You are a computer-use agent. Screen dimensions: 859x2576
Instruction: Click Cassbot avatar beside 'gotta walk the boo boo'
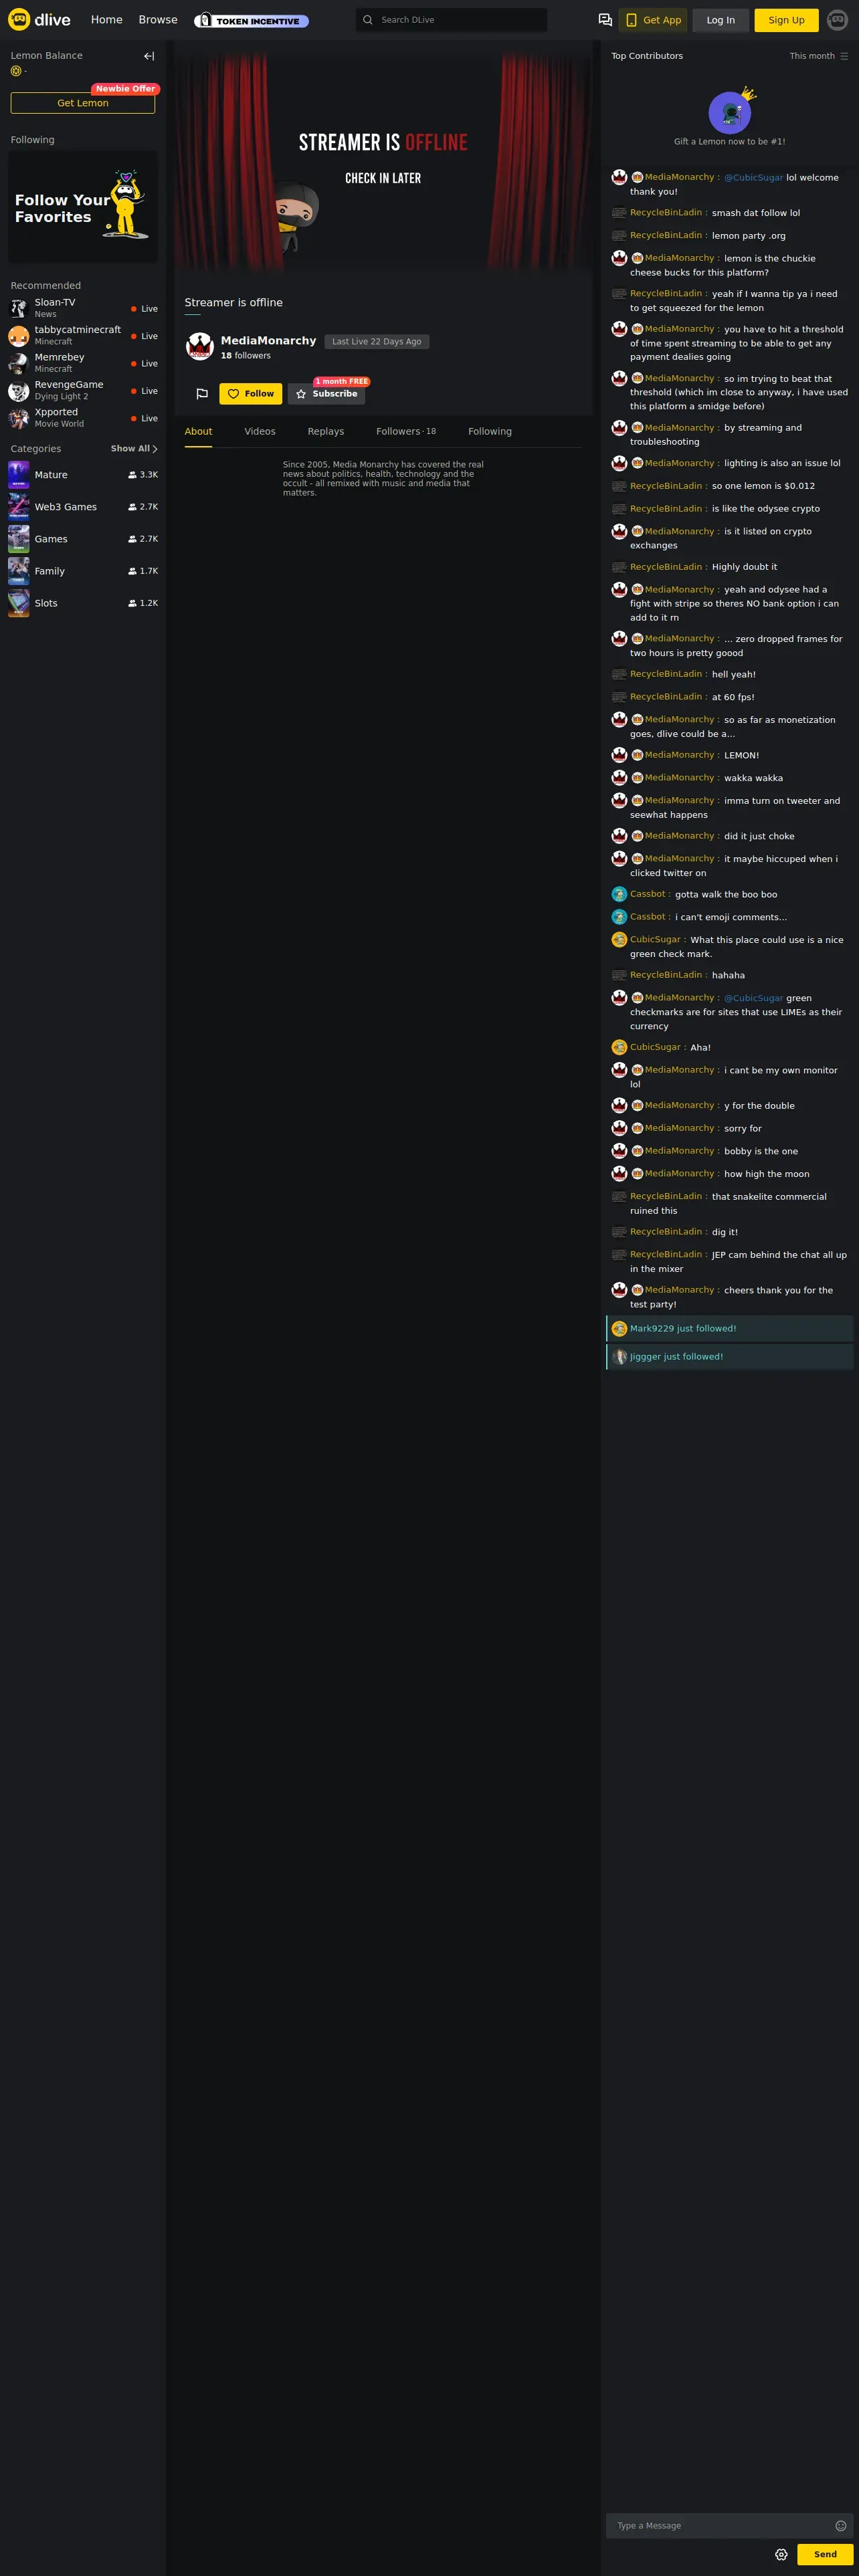point(619,894)
